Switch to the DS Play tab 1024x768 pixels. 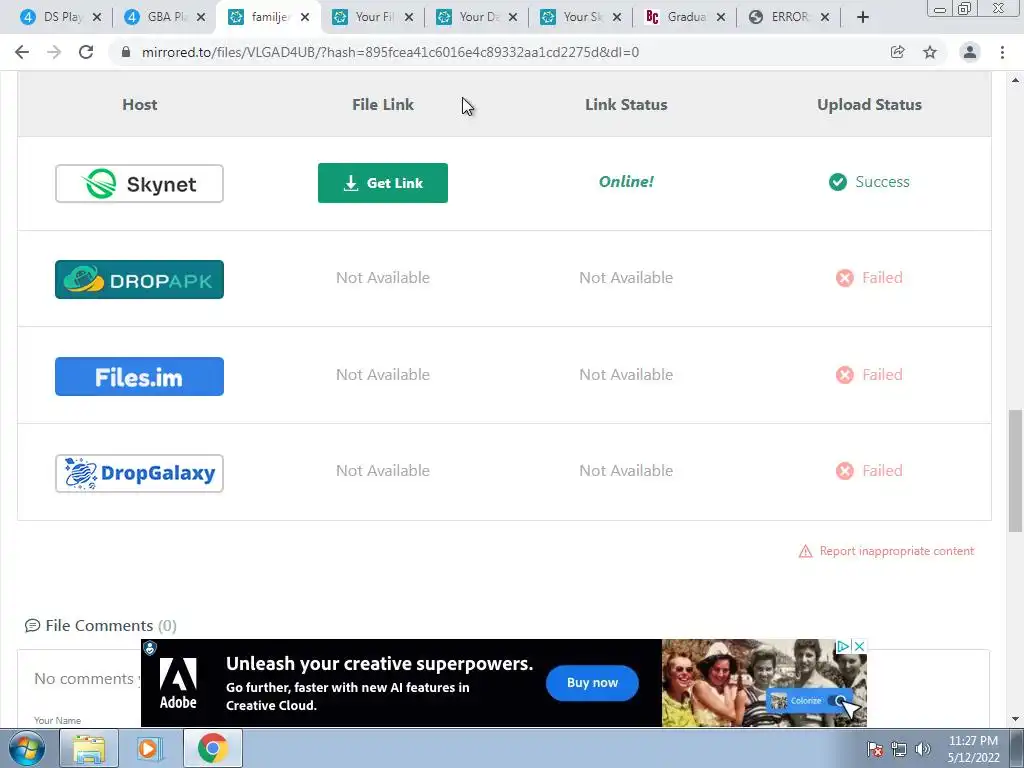[x=60, y=17]
